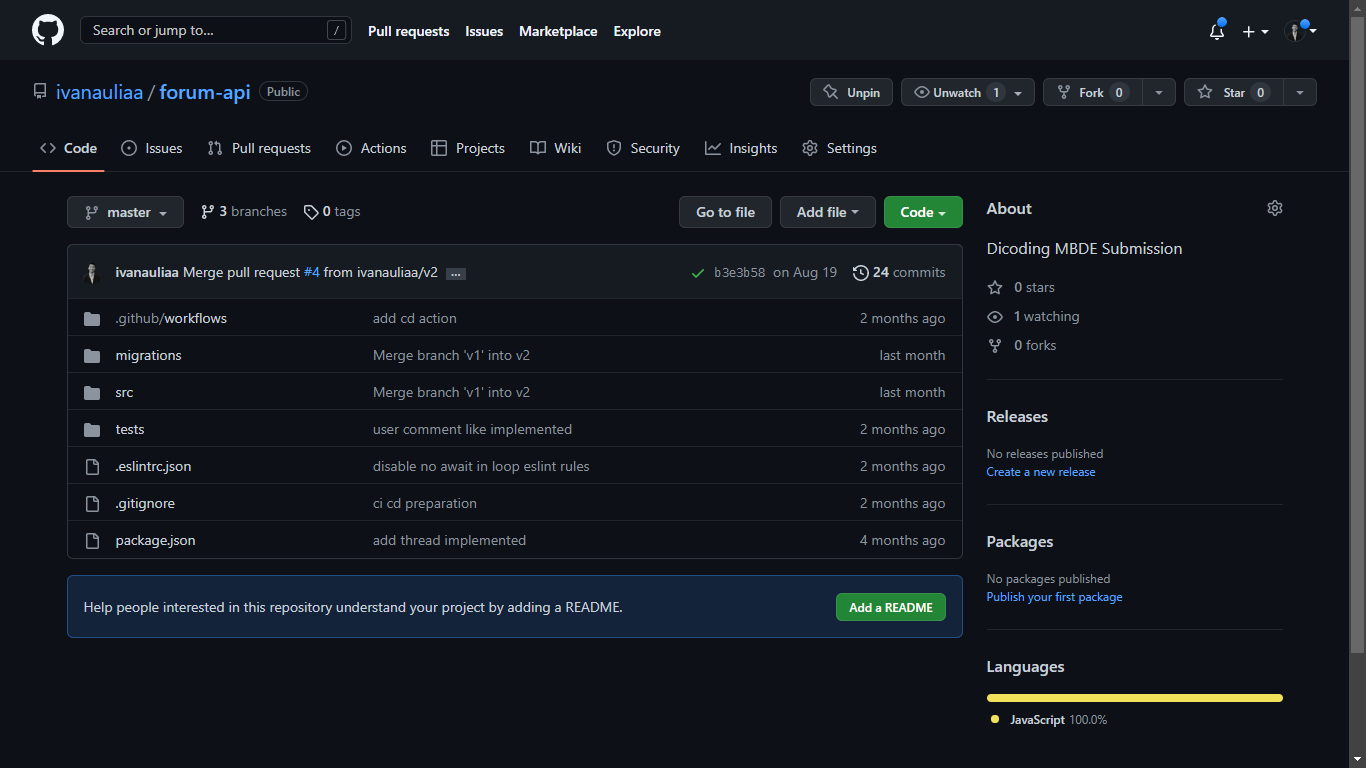Click the commit author avatar for ivanauliaa
This screenshot has width=1366, height=768.
coord(92,272)
